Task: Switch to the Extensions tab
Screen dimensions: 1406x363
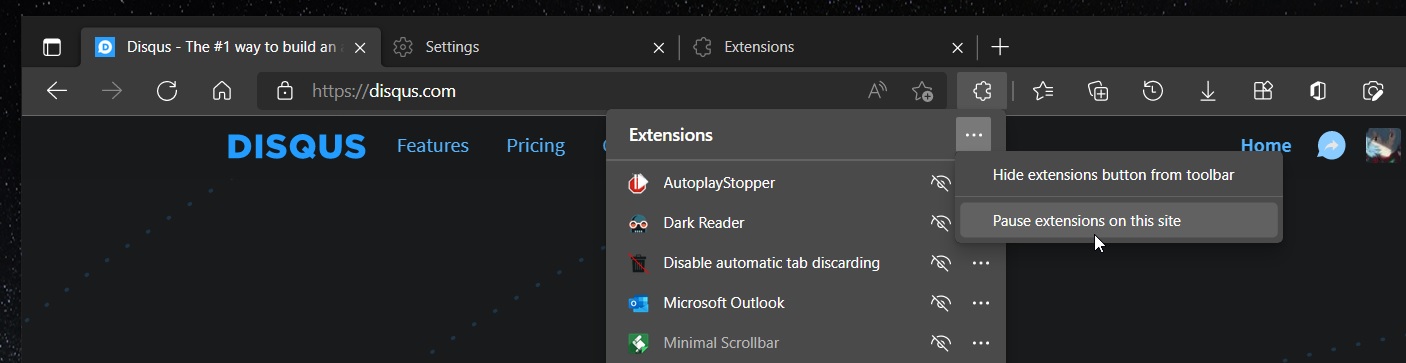Action: click(x=829, y=47)
